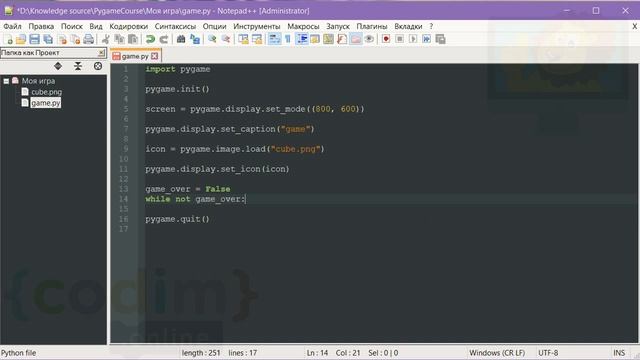This screenshot has width=640, height=360.
Task: Click the UTF-8 encoding indicator
Action: [548, 353]
